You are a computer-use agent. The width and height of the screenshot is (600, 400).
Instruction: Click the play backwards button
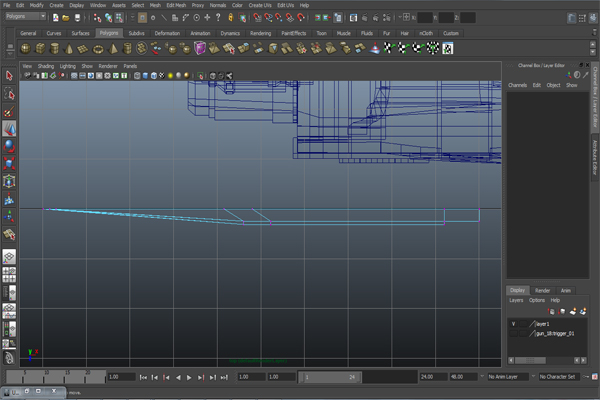(x=178, y=377)
